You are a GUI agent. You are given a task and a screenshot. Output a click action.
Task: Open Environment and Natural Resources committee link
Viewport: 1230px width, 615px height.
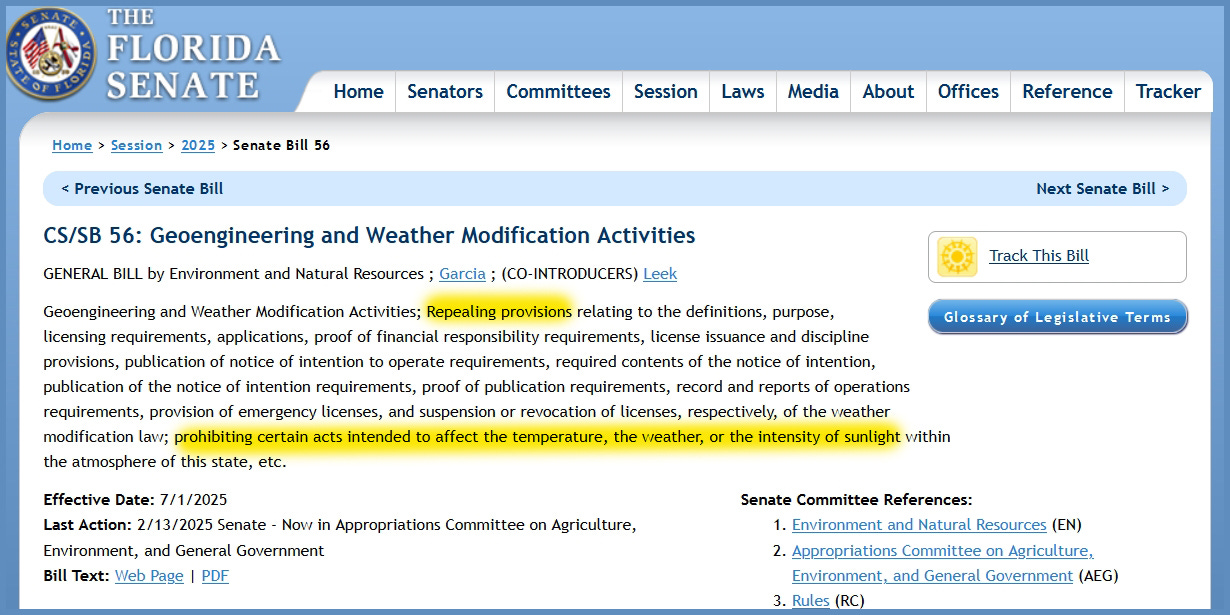(919, 525)
